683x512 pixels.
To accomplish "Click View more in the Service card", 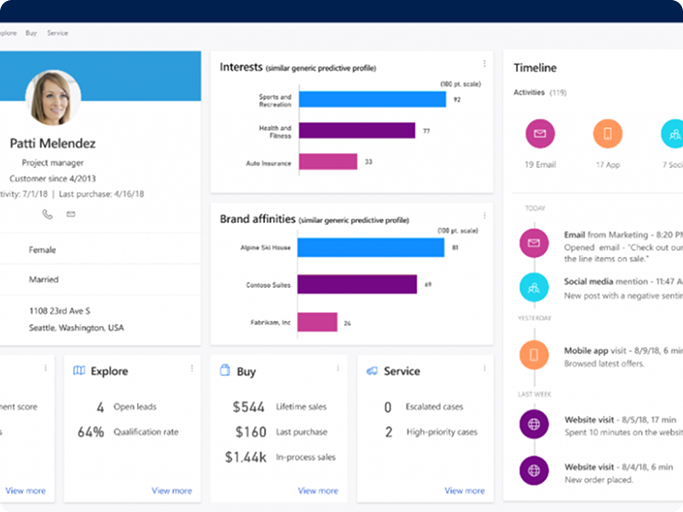I will click(x=464, y=491).
